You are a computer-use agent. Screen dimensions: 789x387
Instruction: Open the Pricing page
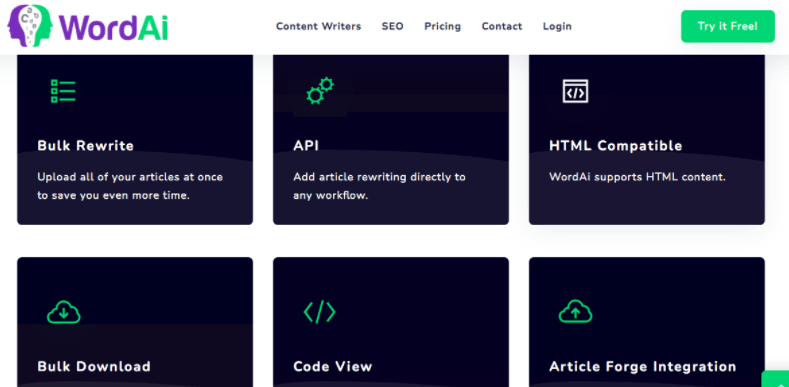[x=442, y=26]
